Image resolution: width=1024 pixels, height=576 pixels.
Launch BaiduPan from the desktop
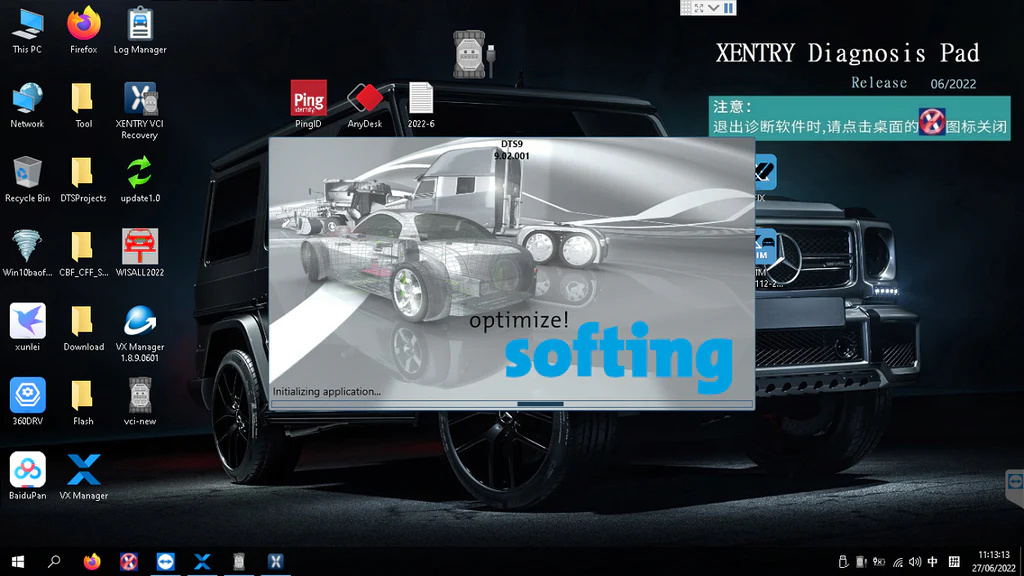point(27,477)
